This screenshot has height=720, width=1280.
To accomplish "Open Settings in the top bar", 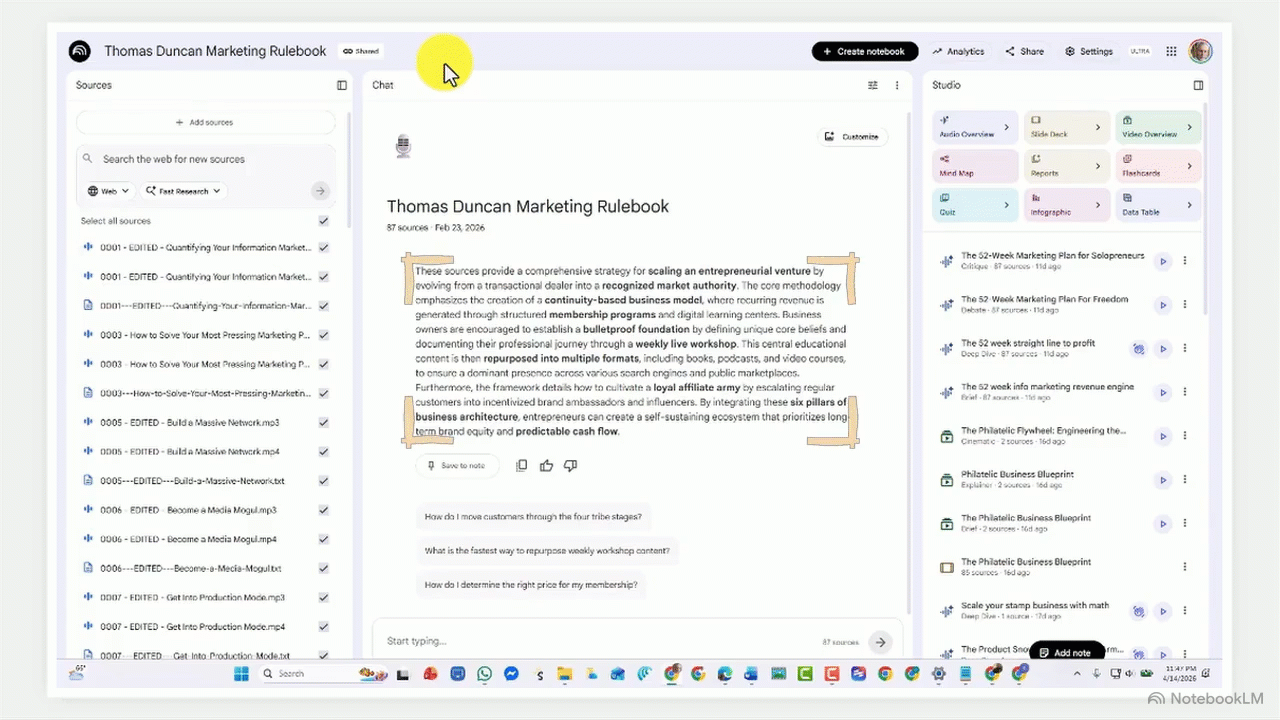I will click(1088, 51).
